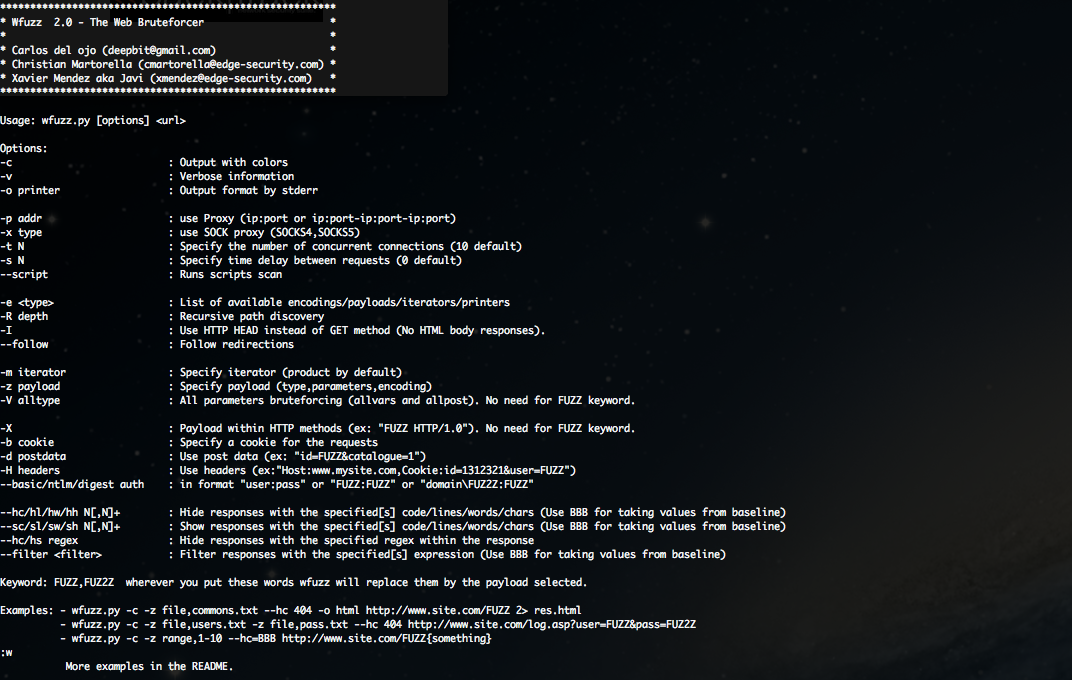Click the '-t N' option

click(12, 247)
